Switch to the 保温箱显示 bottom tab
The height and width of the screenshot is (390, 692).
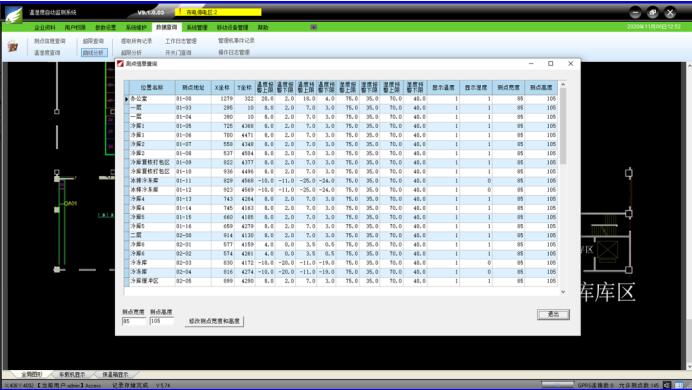pyautogui.click(x=115, y=375)
